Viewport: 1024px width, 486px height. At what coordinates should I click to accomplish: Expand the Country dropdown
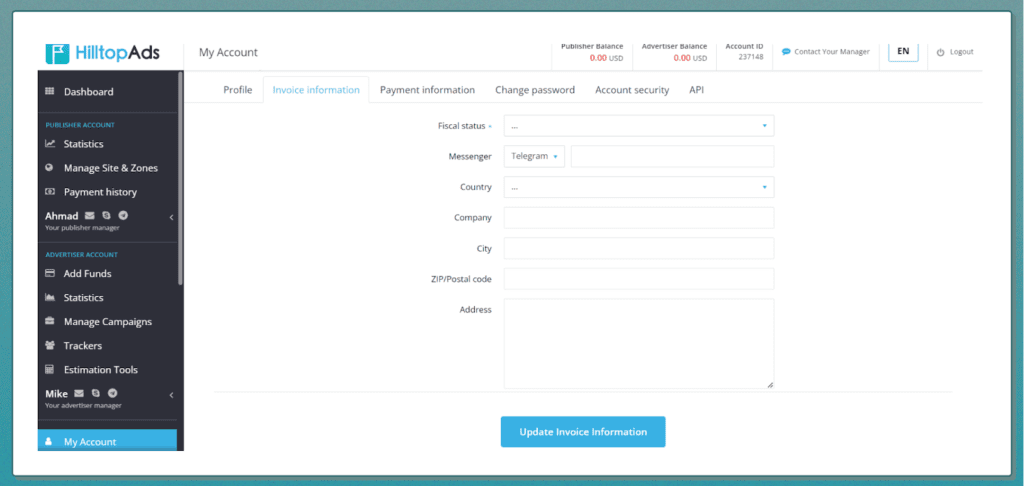[638, 187]
